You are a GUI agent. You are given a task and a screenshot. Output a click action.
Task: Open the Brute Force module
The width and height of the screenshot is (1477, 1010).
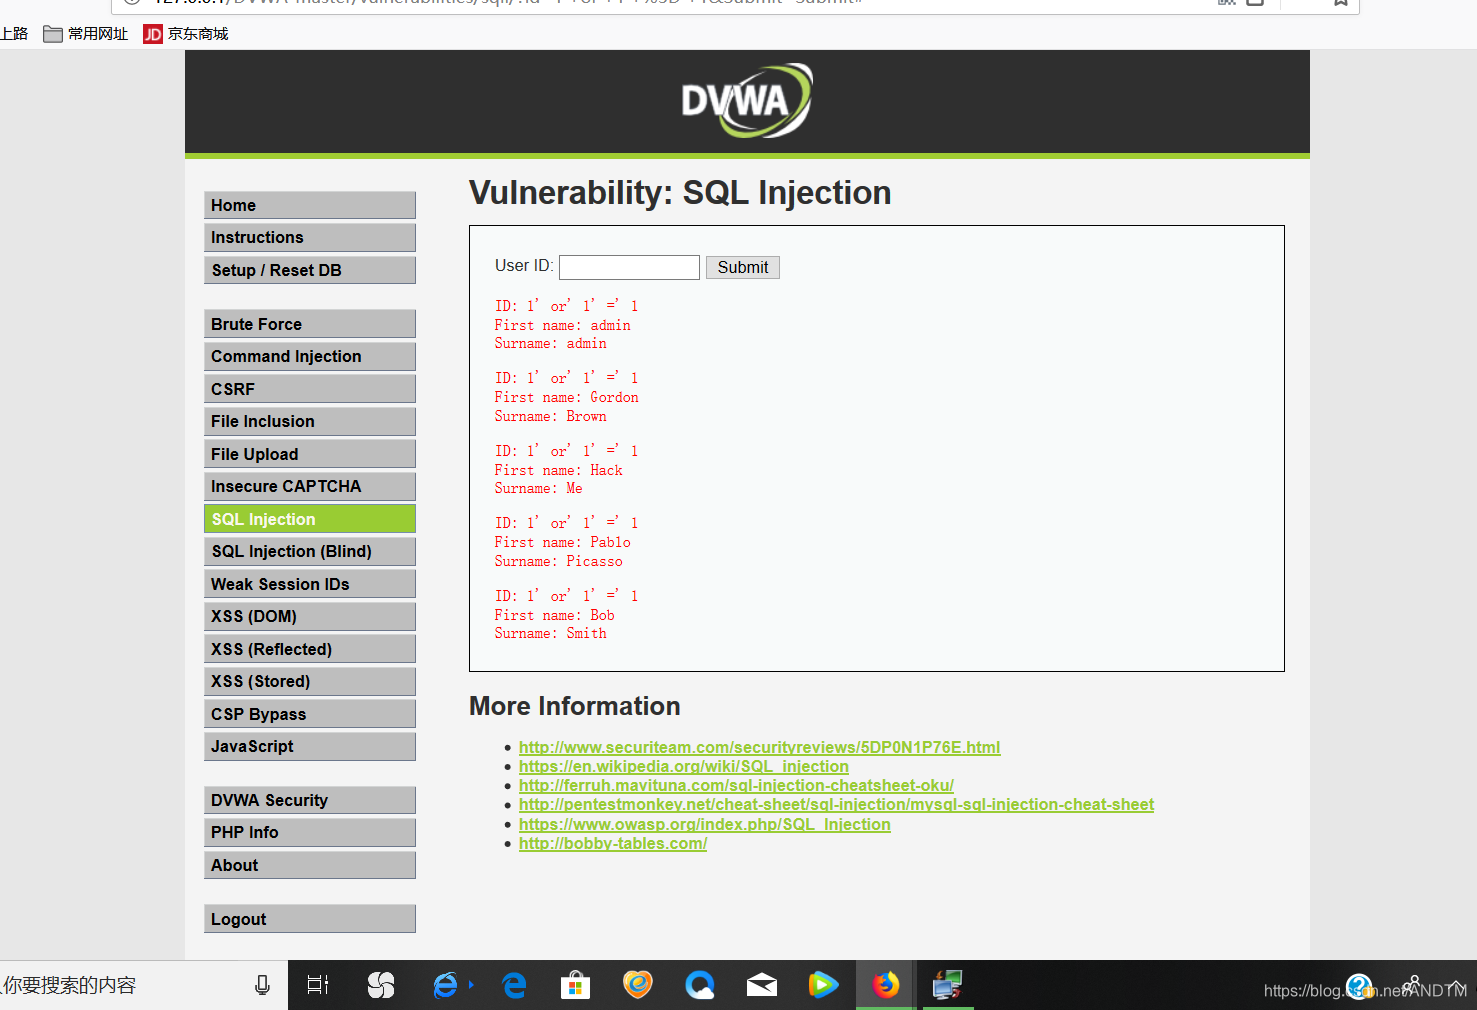pyautogui.click(x=310, y=324)
